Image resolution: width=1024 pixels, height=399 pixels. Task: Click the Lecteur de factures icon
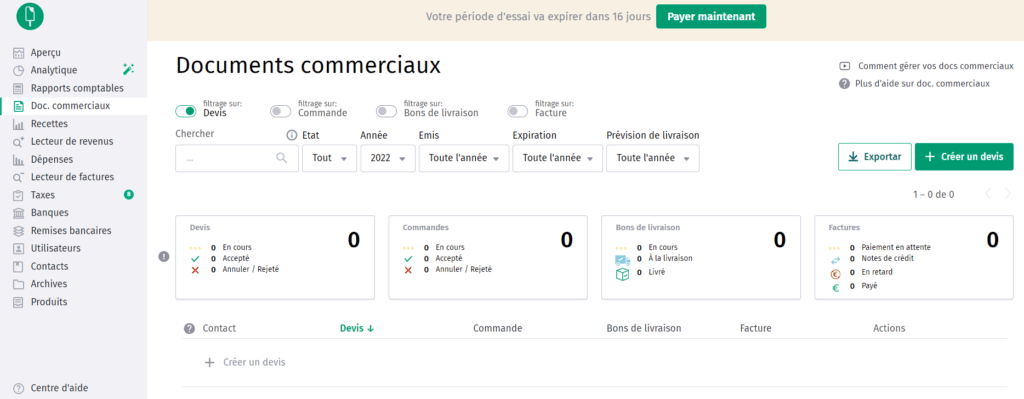(x=18, y=177)
